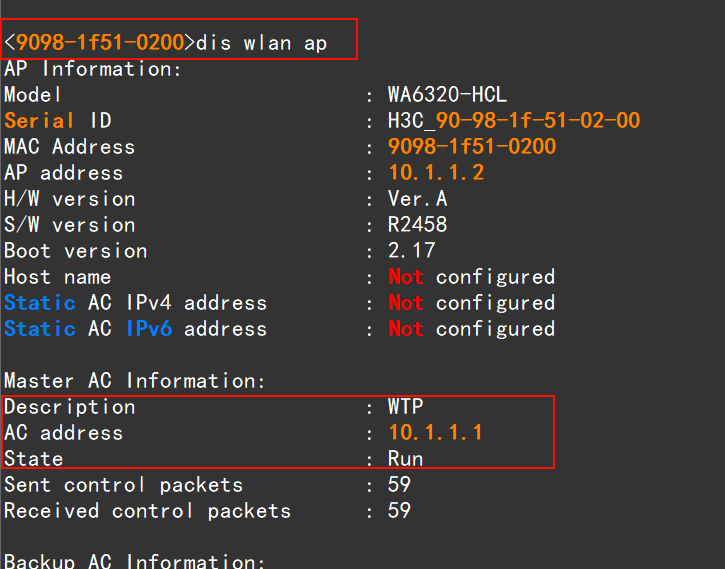Click "Not configured" beside Host name
This screenshot has width=725, height=569.
coord(471,277)
